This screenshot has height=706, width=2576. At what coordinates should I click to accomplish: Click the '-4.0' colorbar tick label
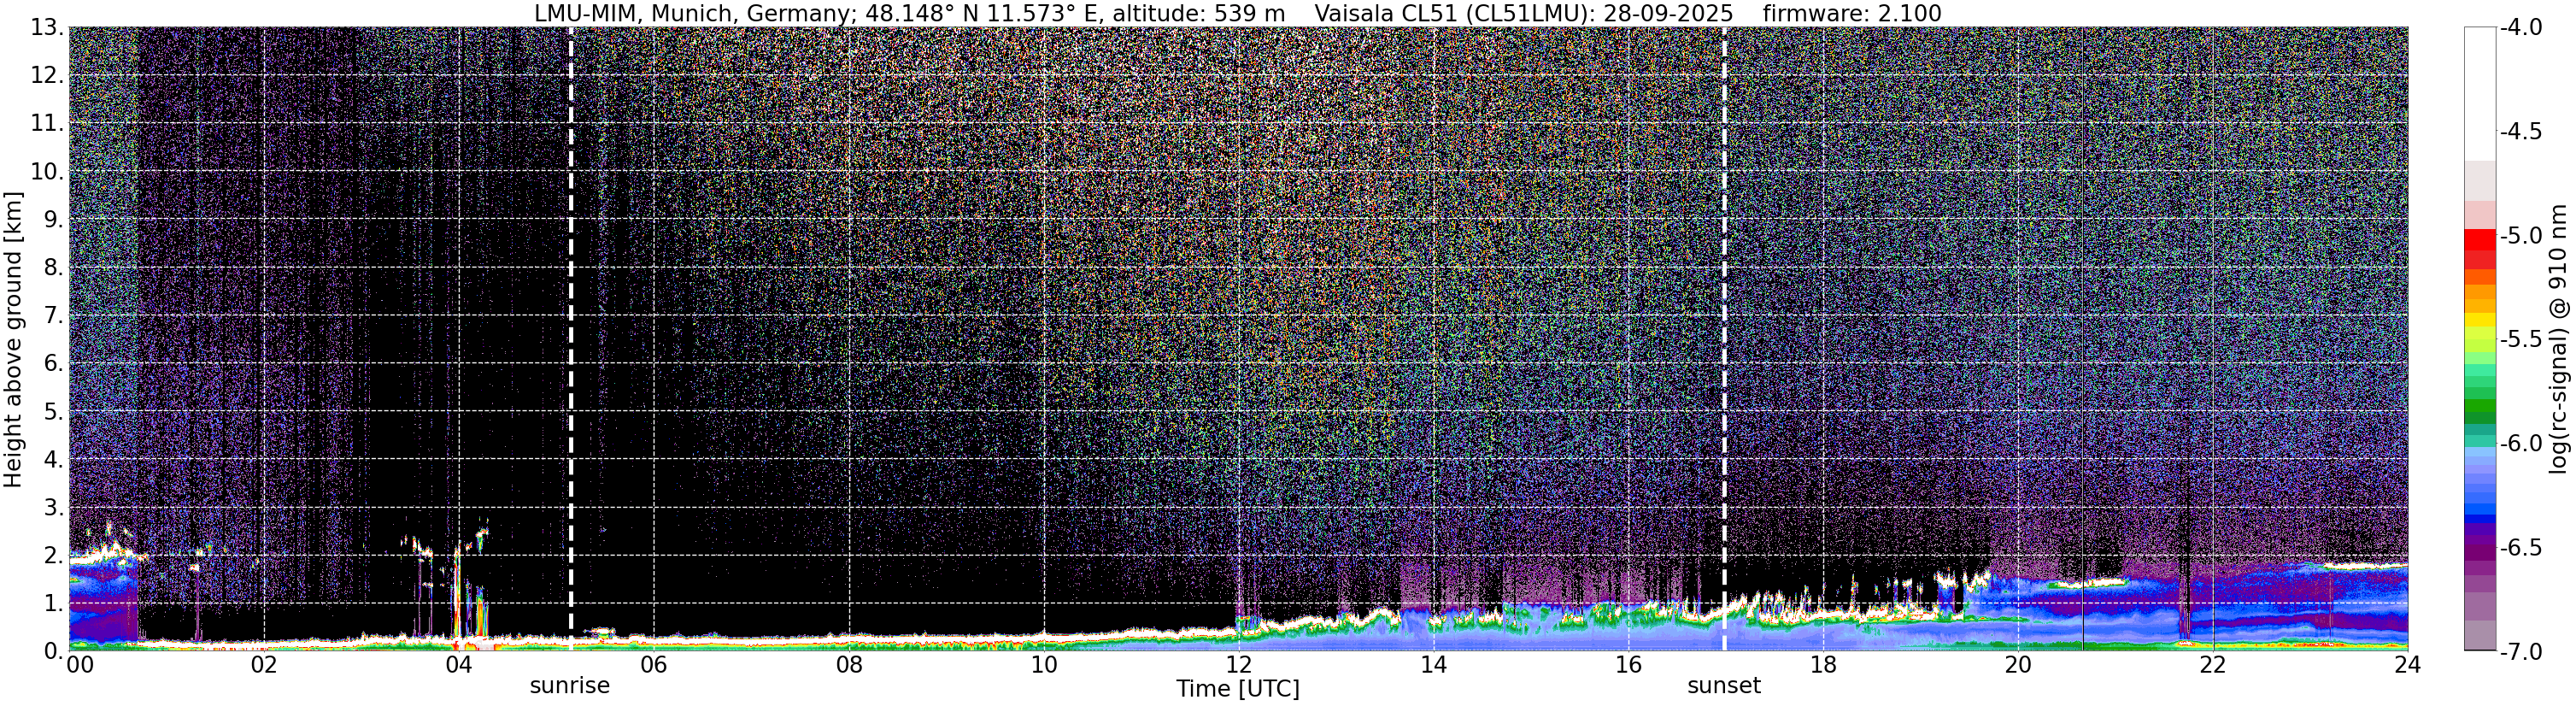[x=2521, y=27]
